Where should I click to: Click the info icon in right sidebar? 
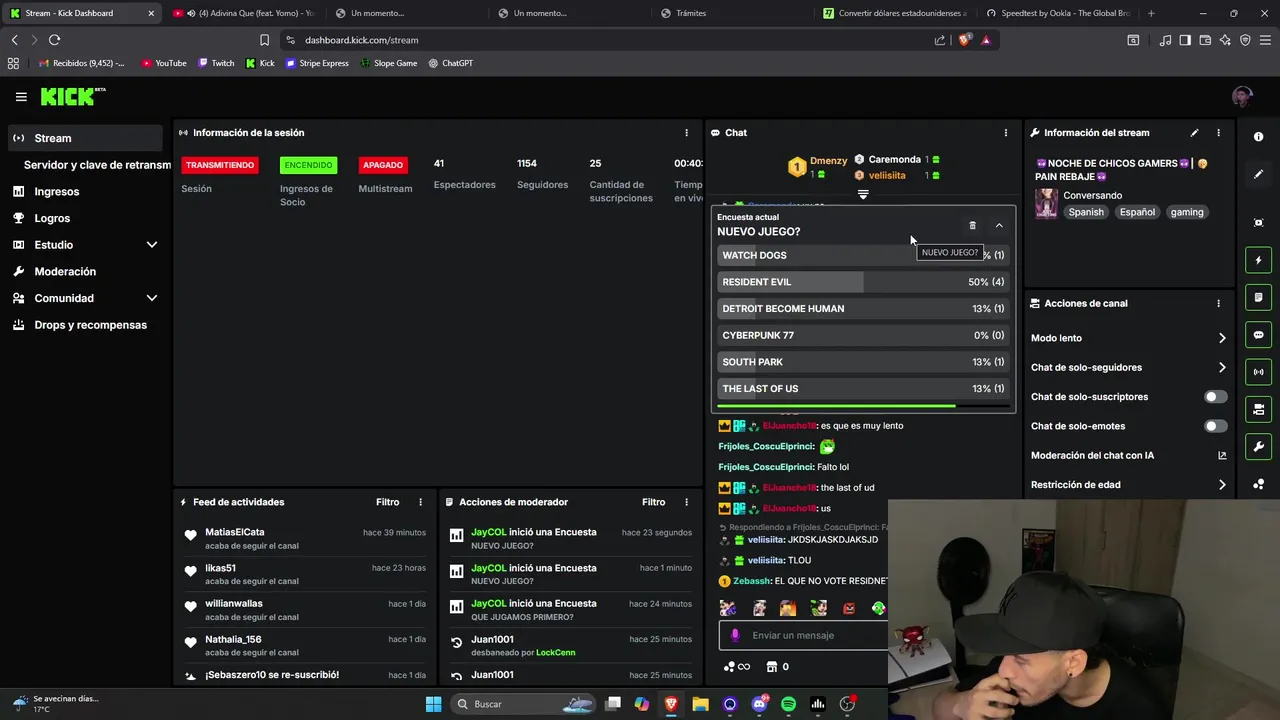(1259, 137)
